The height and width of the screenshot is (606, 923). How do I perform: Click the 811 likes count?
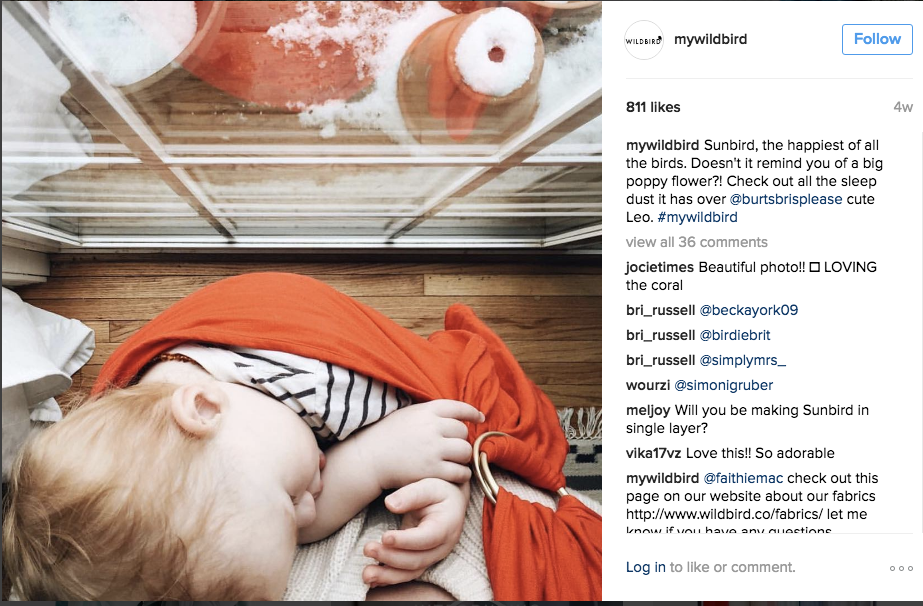pos(653,107)
